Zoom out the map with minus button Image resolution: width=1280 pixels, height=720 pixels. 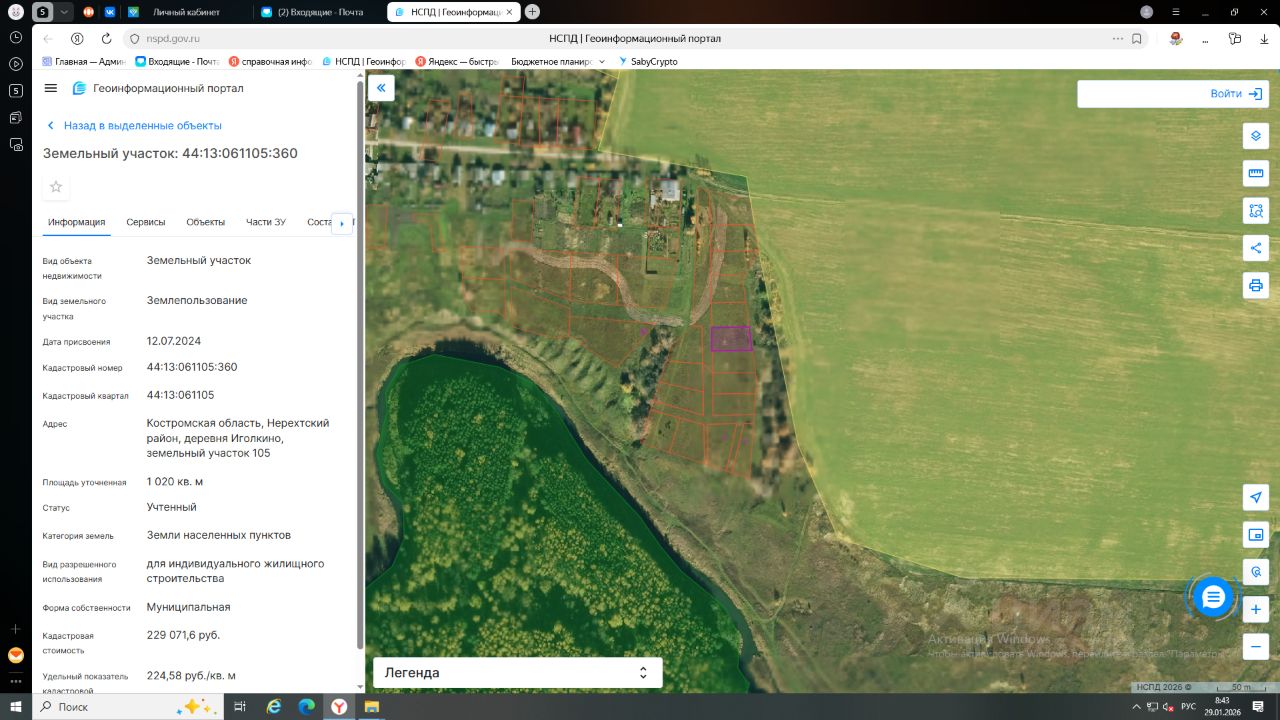click(1256, 646)
